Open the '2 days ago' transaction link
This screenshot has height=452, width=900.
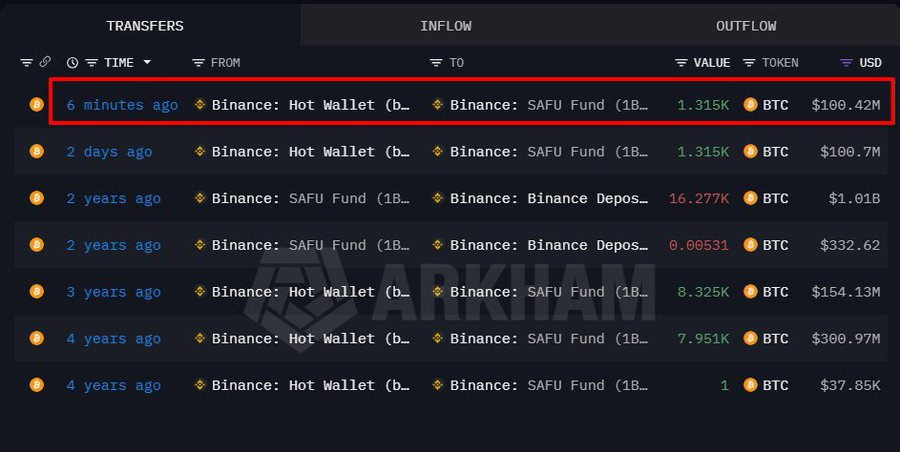pyautogui.click(x=110, y=152)
